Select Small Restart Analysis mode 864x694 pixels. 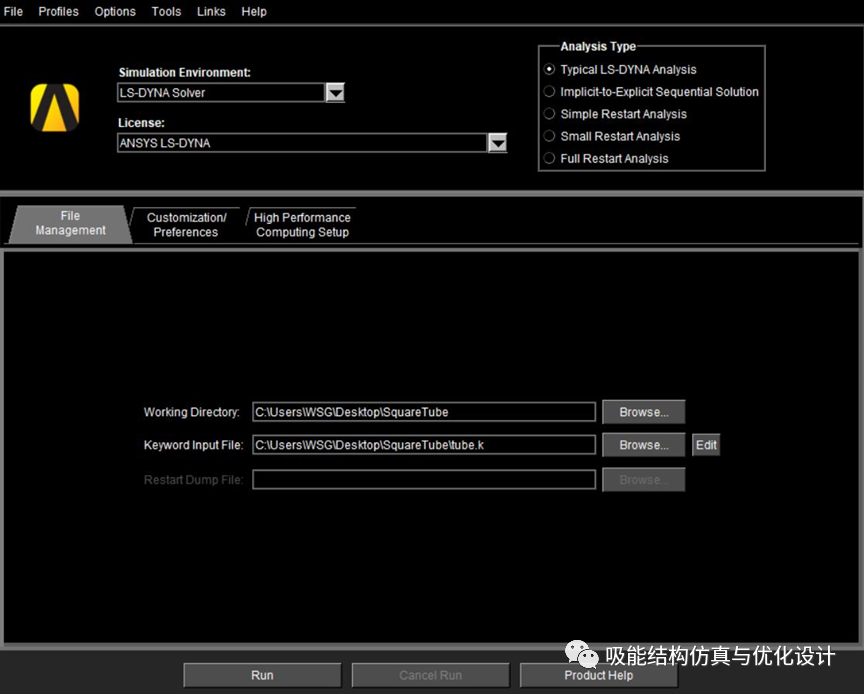coord(549,136)
